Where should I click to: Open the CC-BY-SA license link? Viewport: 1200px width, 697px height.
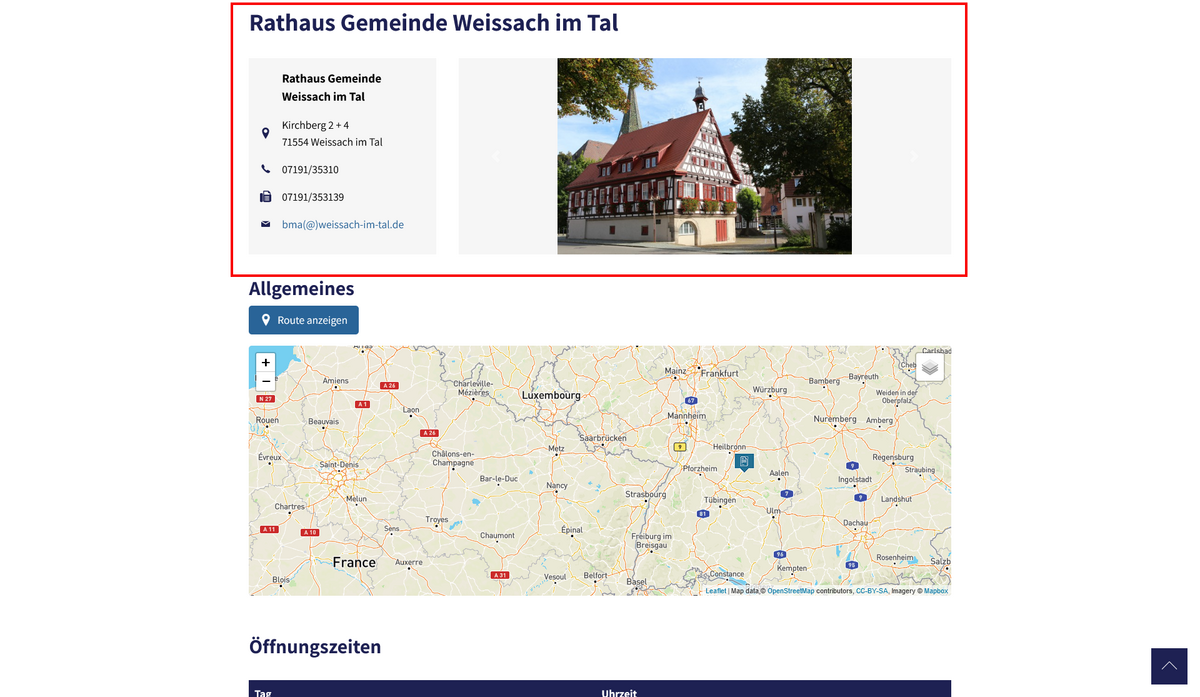pos(871,591)
